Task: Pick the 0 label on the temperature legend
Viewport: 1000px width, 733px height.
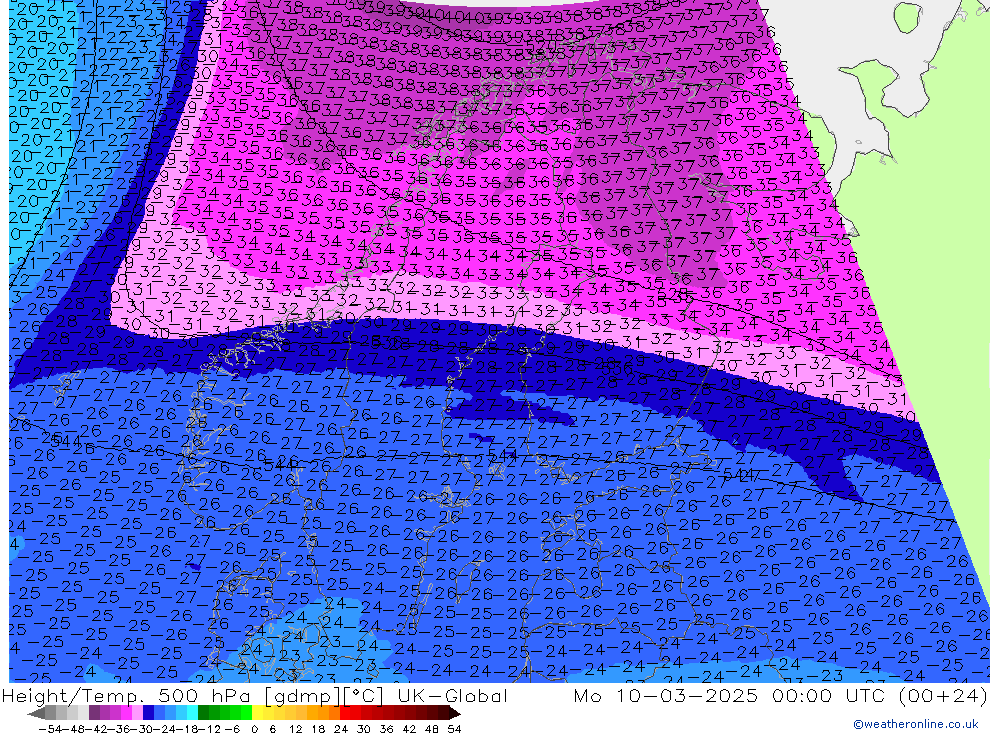Action: point(254,729)
